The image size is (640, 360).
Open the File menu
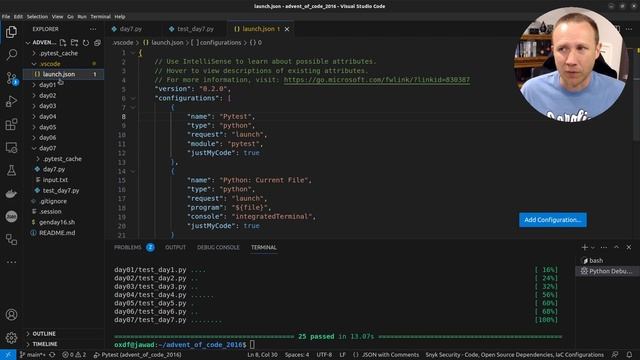pyautogui.click(x=6, y=17)
